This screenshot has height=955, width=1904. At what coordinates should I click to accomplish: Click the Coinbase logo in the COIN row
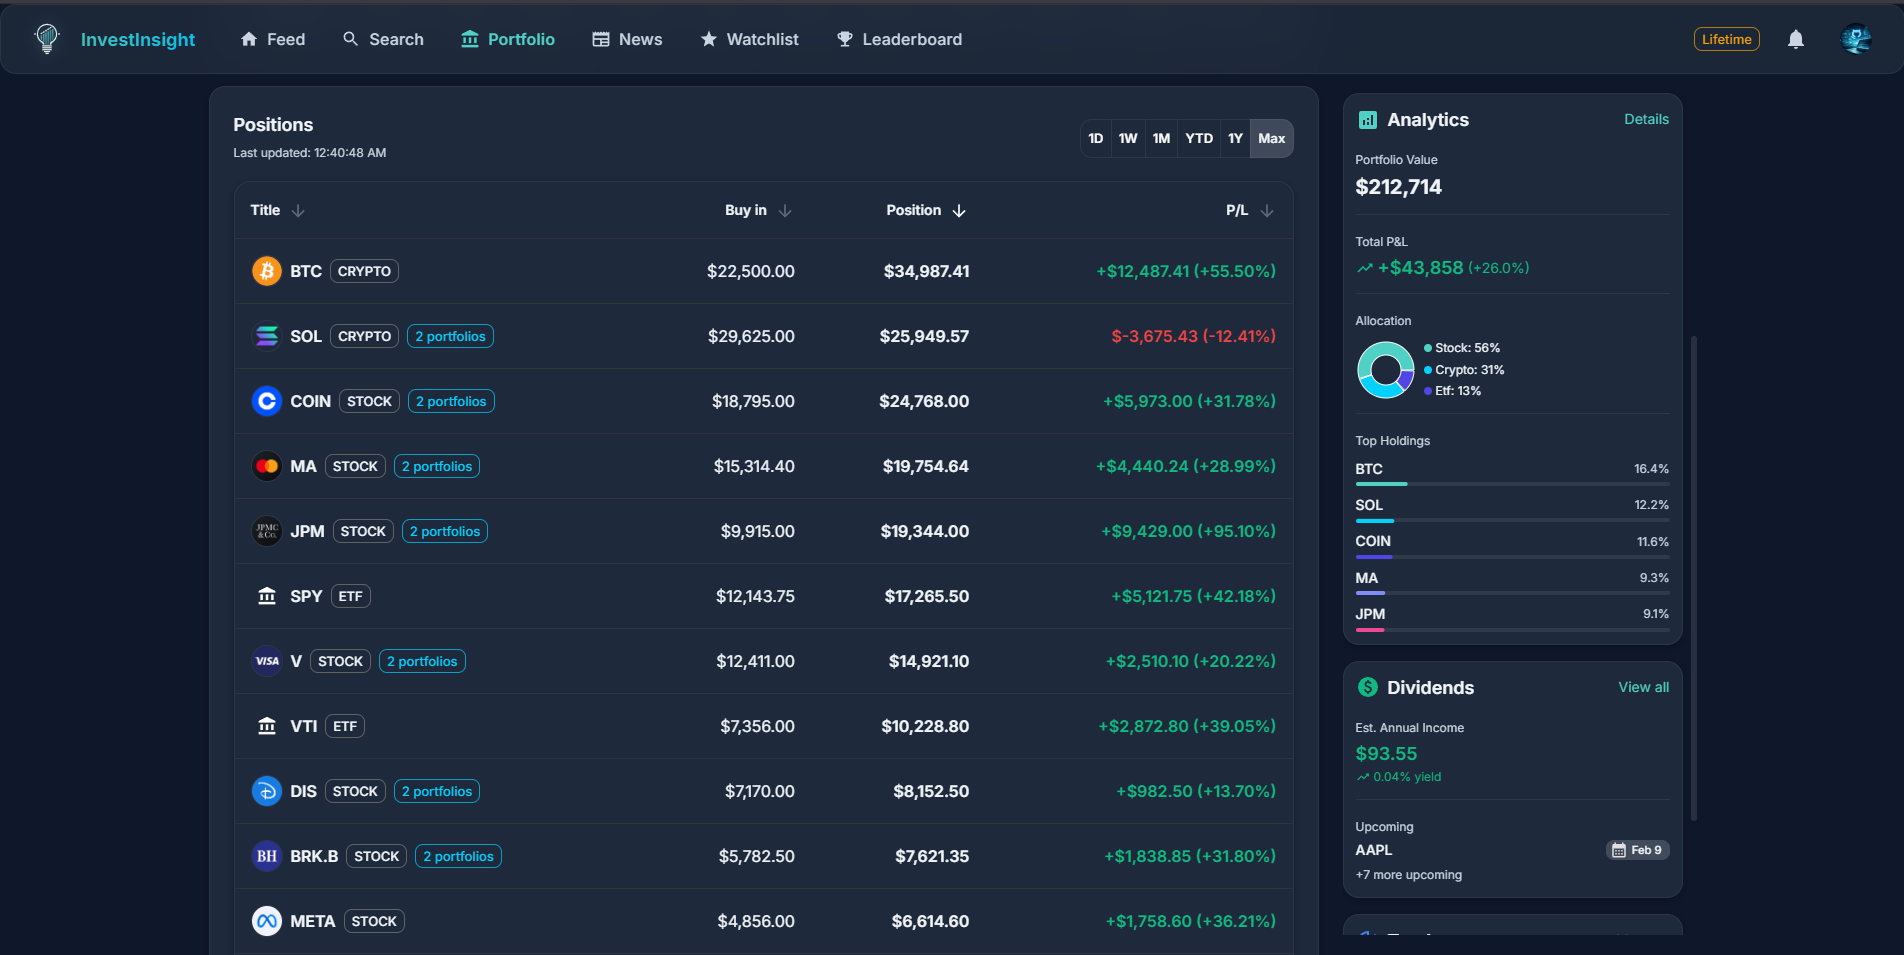click(266, 400)
